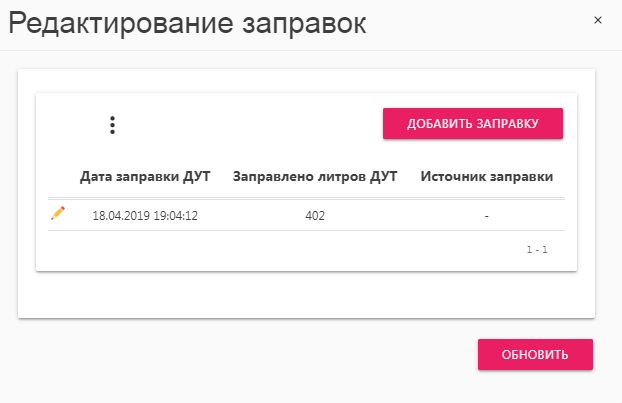Click the blank footer area left of 1 - 1

pyautogui.click(x=278, y=250)
